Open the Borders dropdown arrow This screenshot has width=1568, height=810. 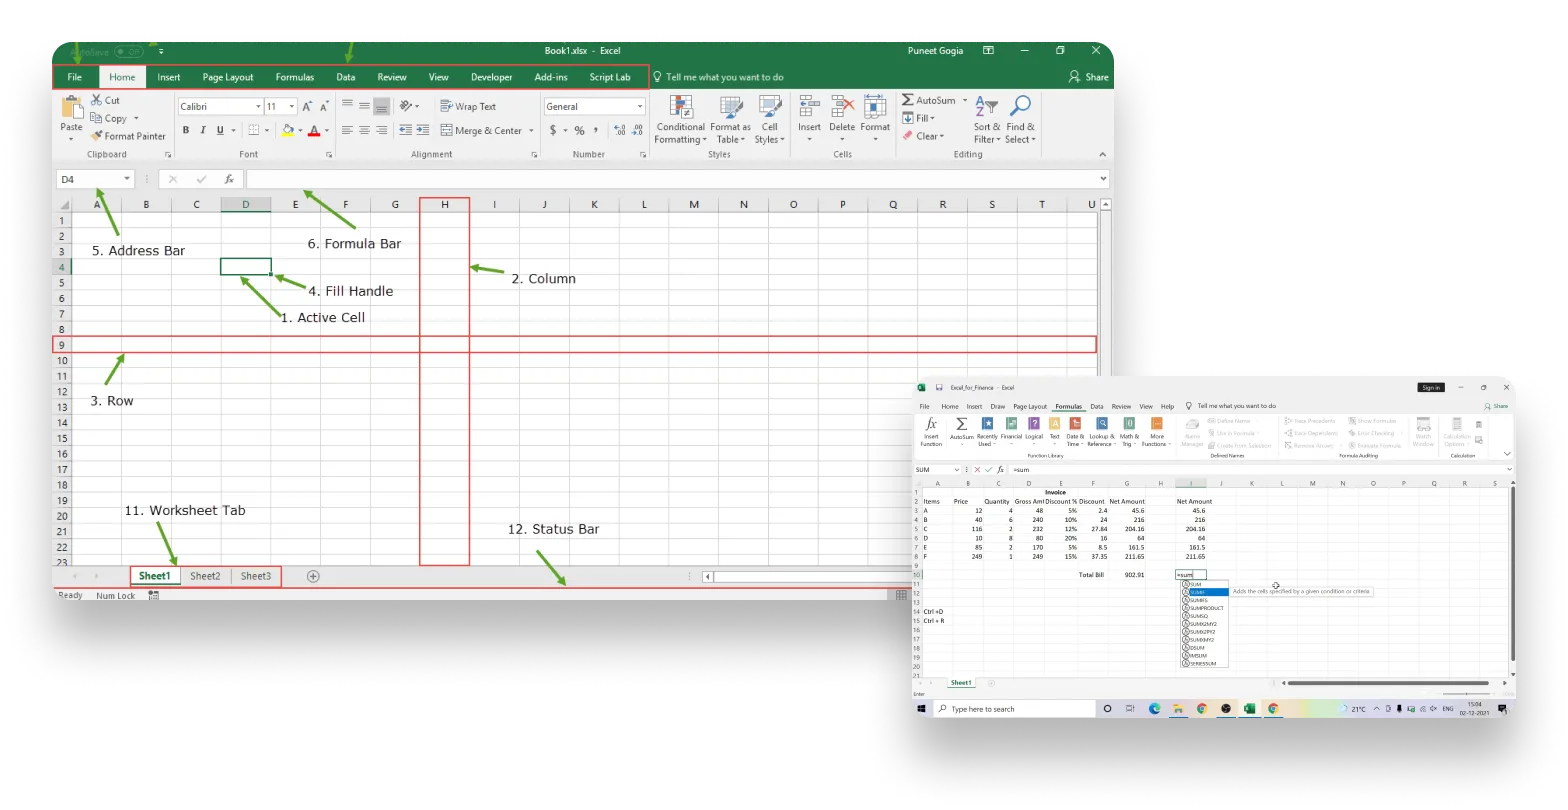tap(267, 130)
